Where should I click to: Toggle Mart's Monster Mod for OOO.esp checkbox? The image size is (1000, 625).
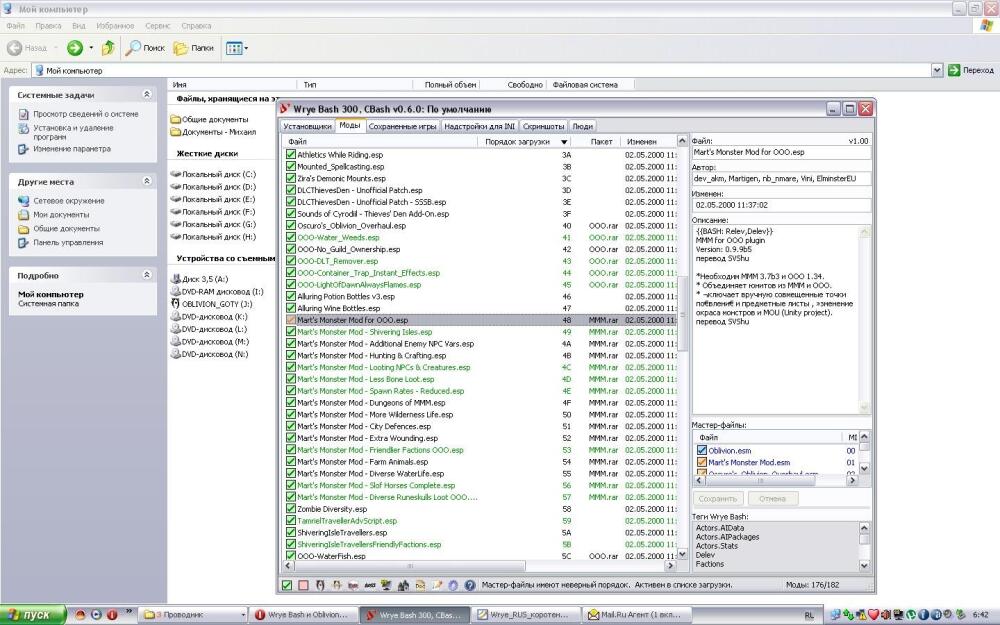tap(291, 320)
